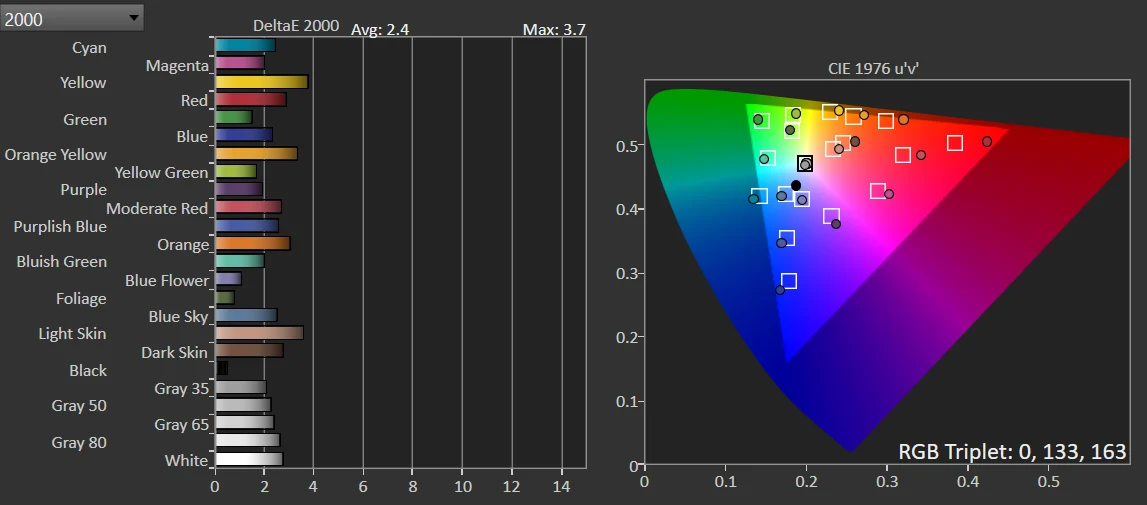
Task: Click the Light Skin bar
Action: coord(259,333)
